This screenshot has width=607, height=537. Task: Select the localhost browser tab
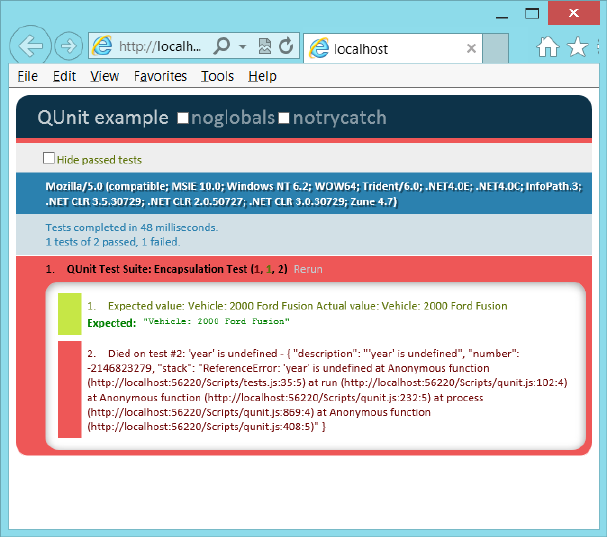(393, 49)
